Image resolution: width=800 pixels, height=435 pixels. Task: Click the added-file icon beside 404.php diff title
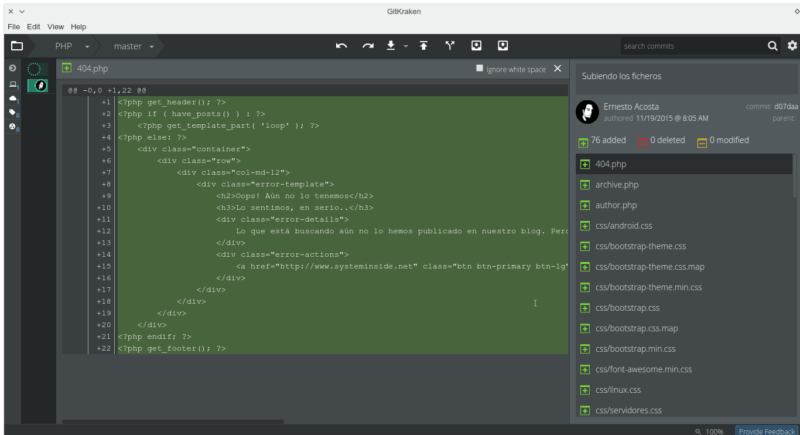pyautogui.click(x=67, y=68)
